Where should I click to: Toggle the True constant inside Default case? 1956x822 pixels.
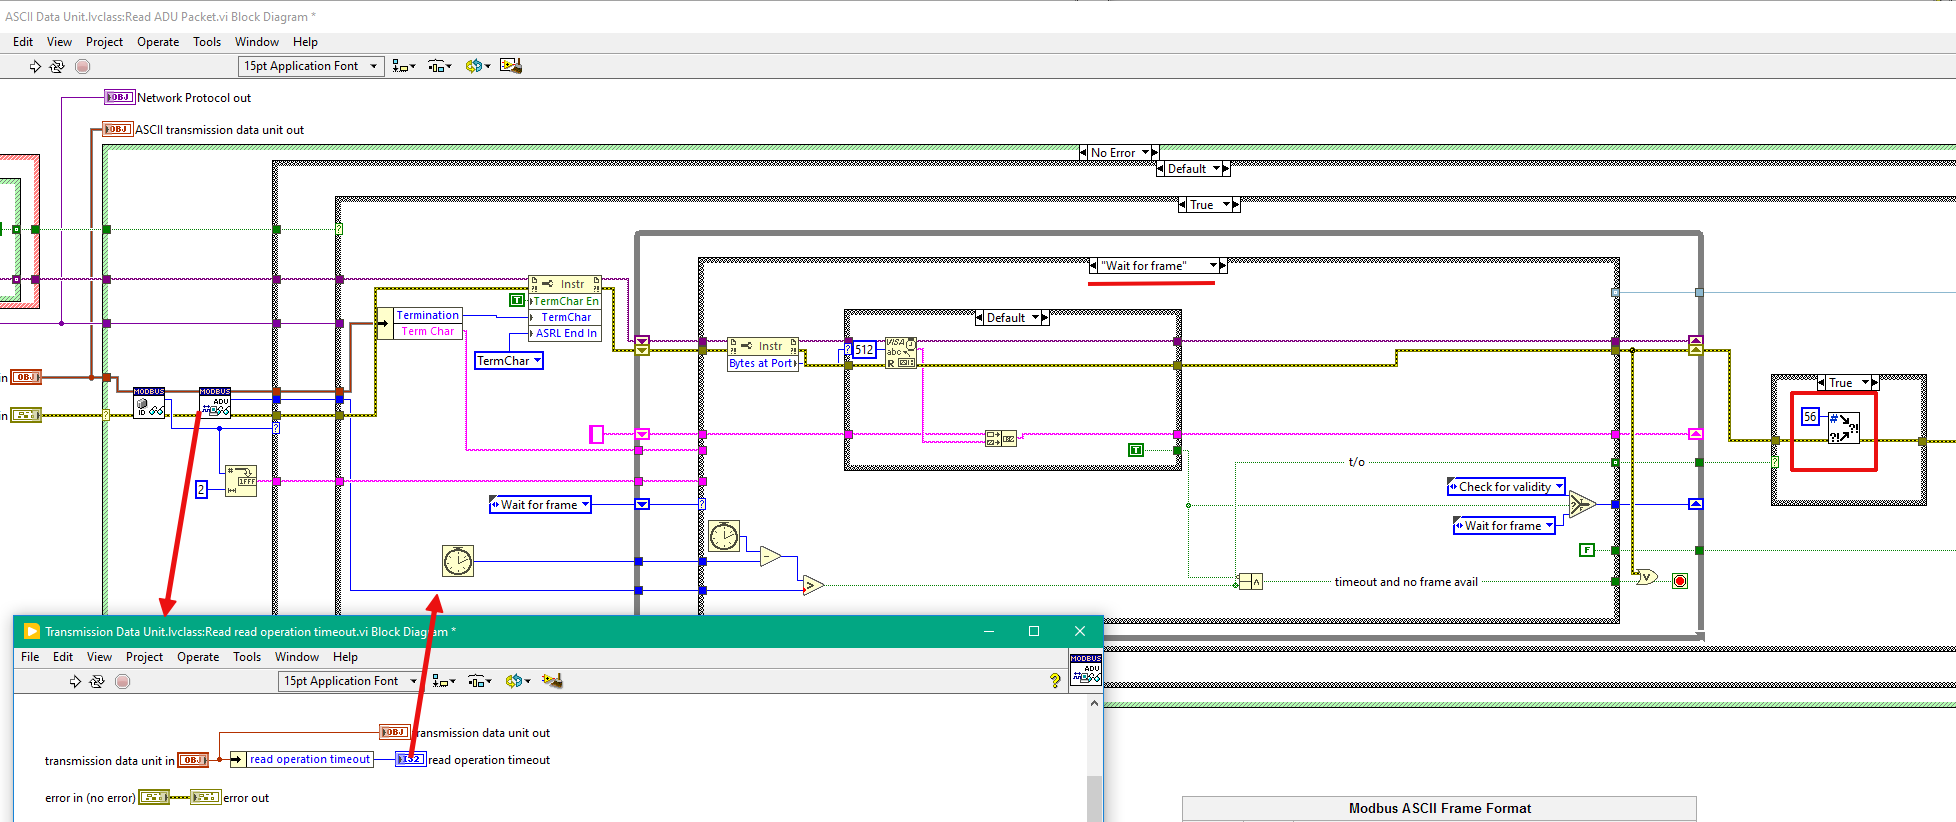[x=1136, y=450]
